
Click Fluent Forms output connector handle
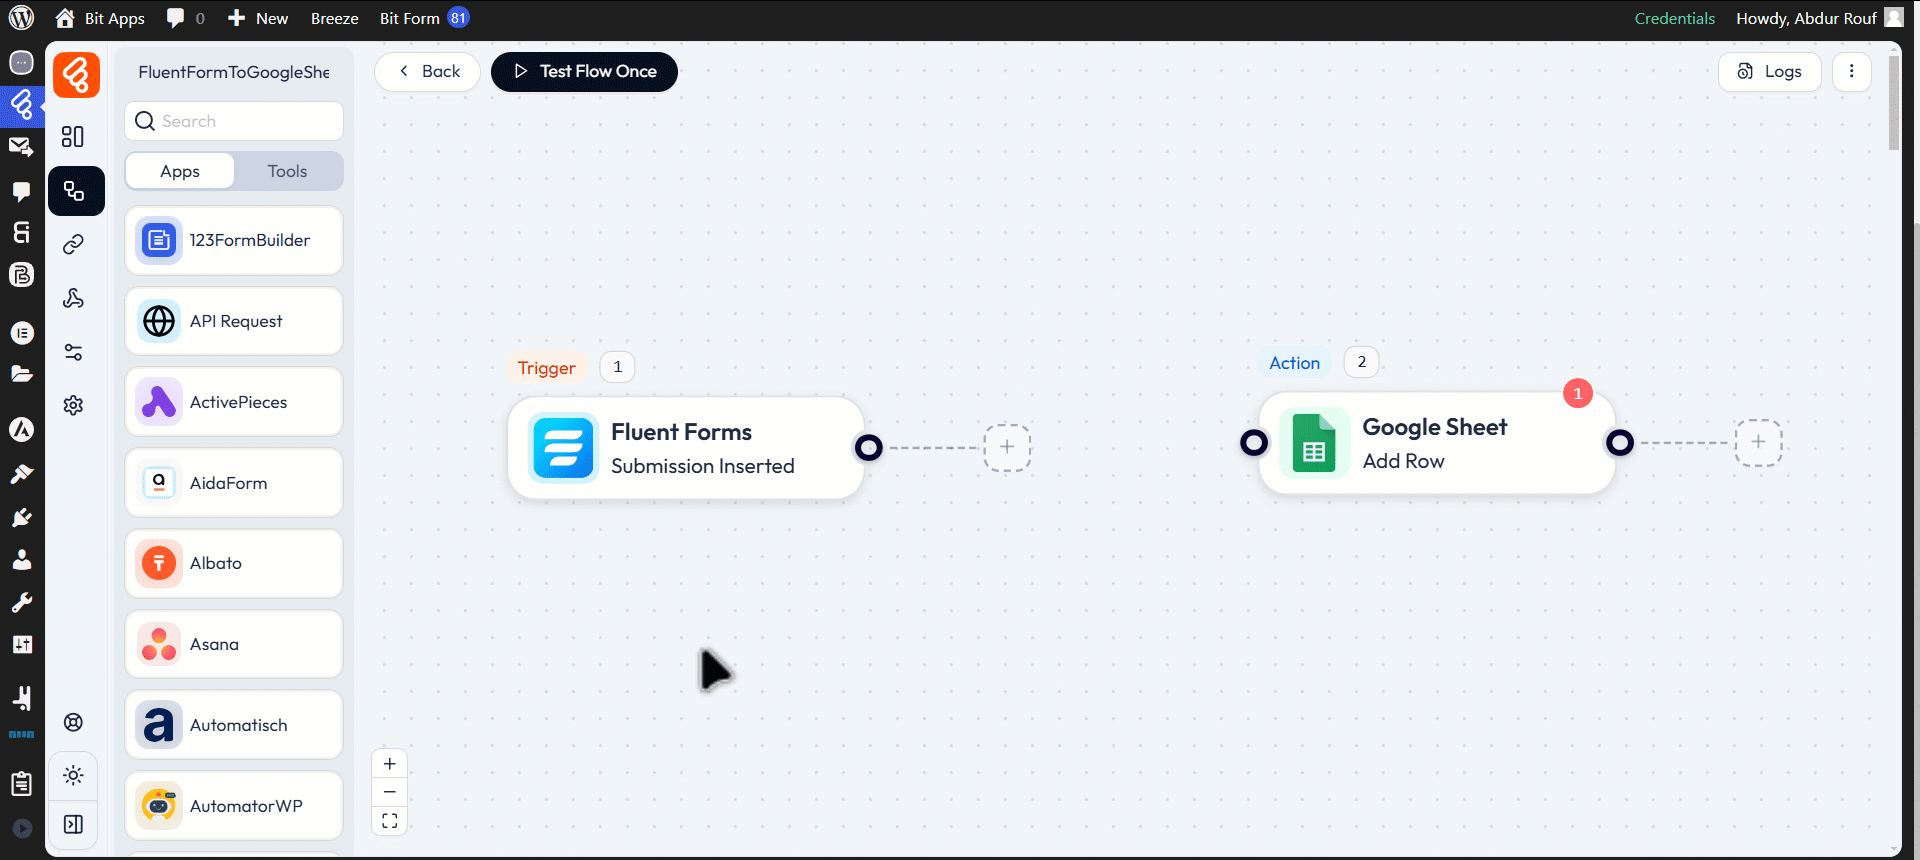(869, 447)
